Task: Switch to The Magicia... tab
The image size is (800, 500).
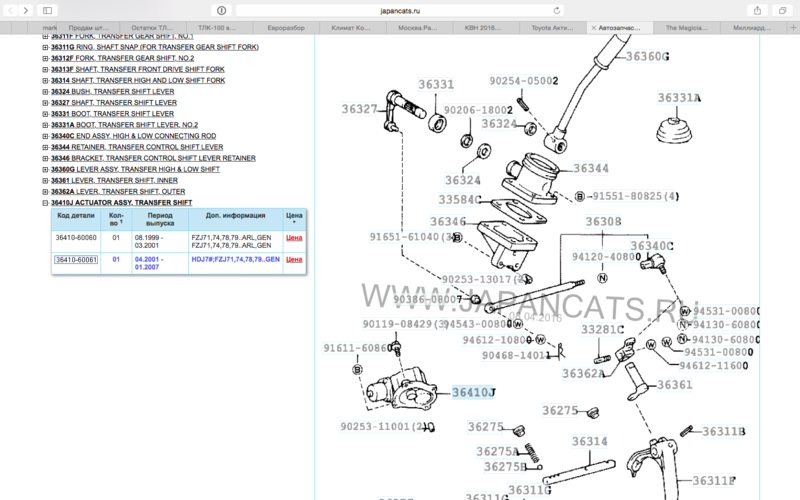Action: 686,28
